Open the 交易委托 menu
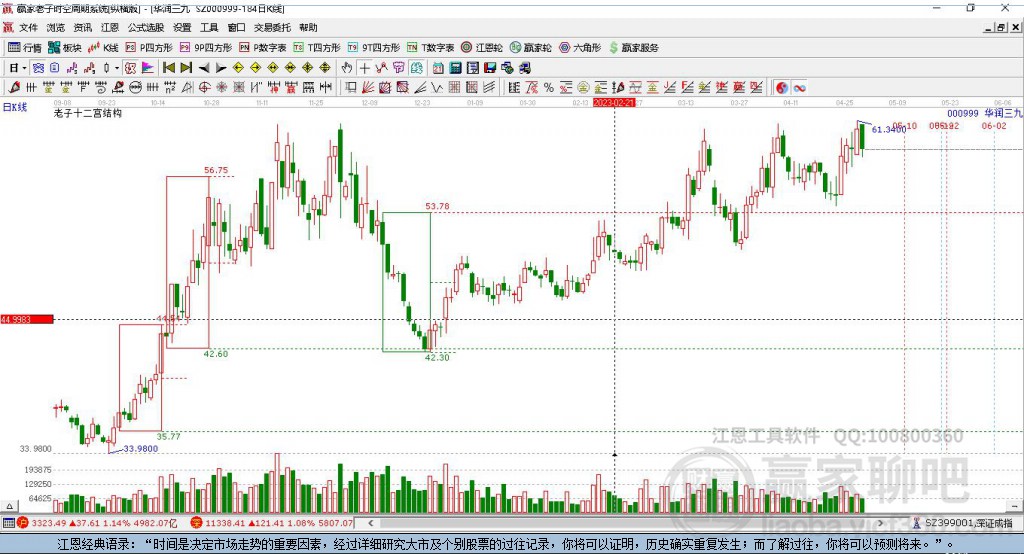This screenshot has width=1024, height=554. coord(272,27)
